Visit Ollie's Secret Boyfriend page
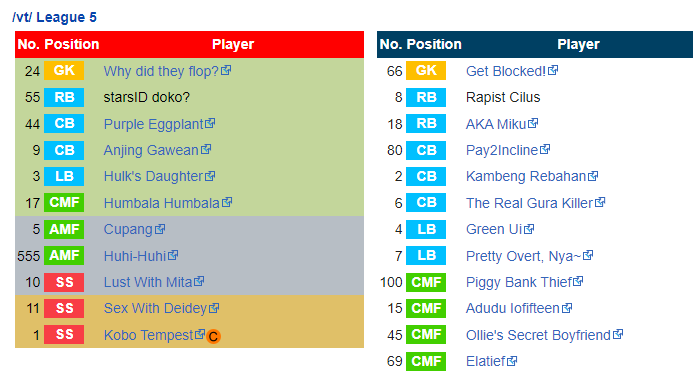This screenshot has height=387, width=698. [538, 335]
